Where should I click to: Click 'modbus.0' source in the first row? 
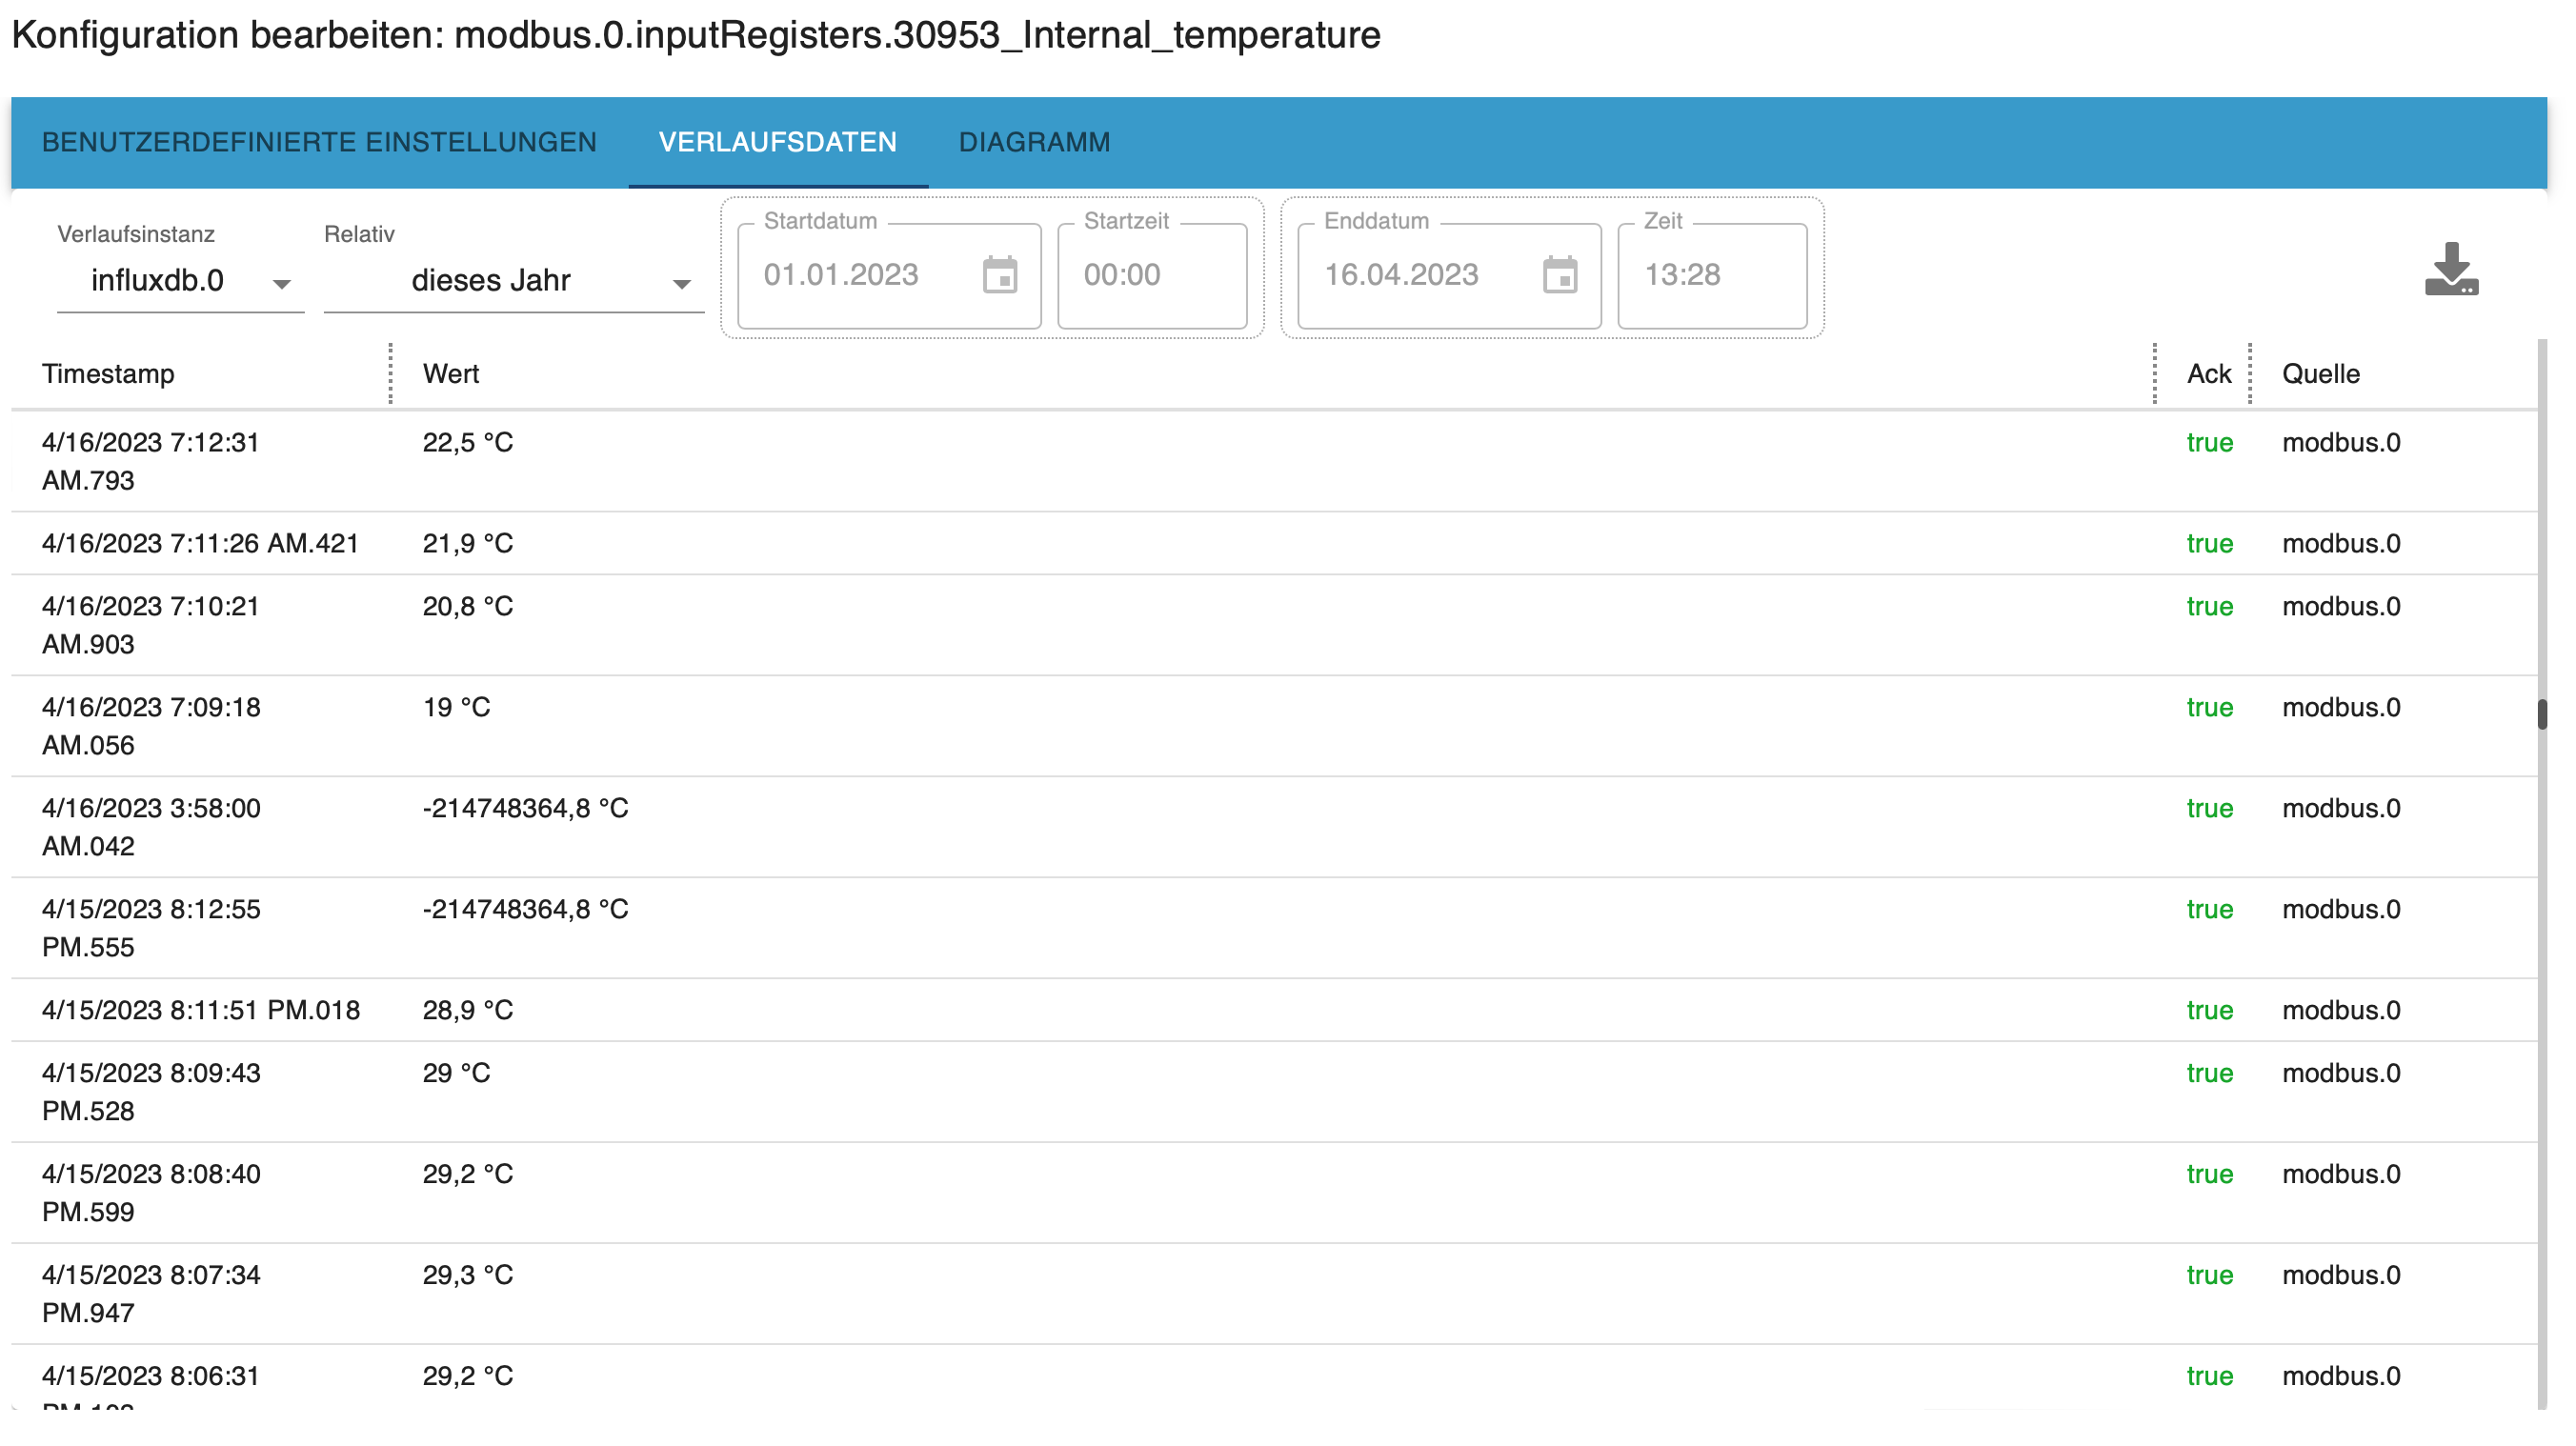[2340, 442]
